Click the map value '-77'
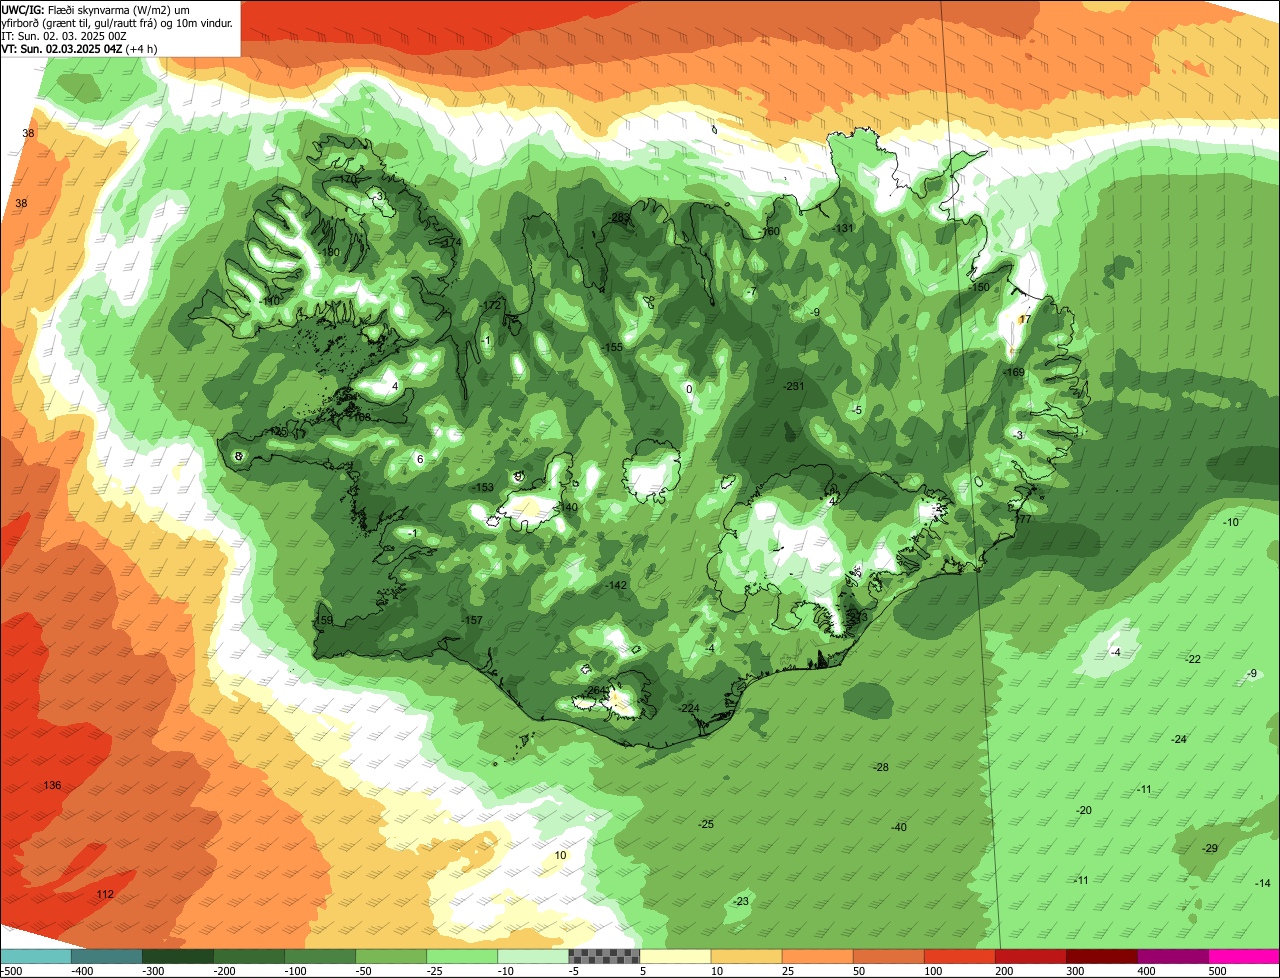Viewport: 1280px width, 978px height. tap(1022, 519)
